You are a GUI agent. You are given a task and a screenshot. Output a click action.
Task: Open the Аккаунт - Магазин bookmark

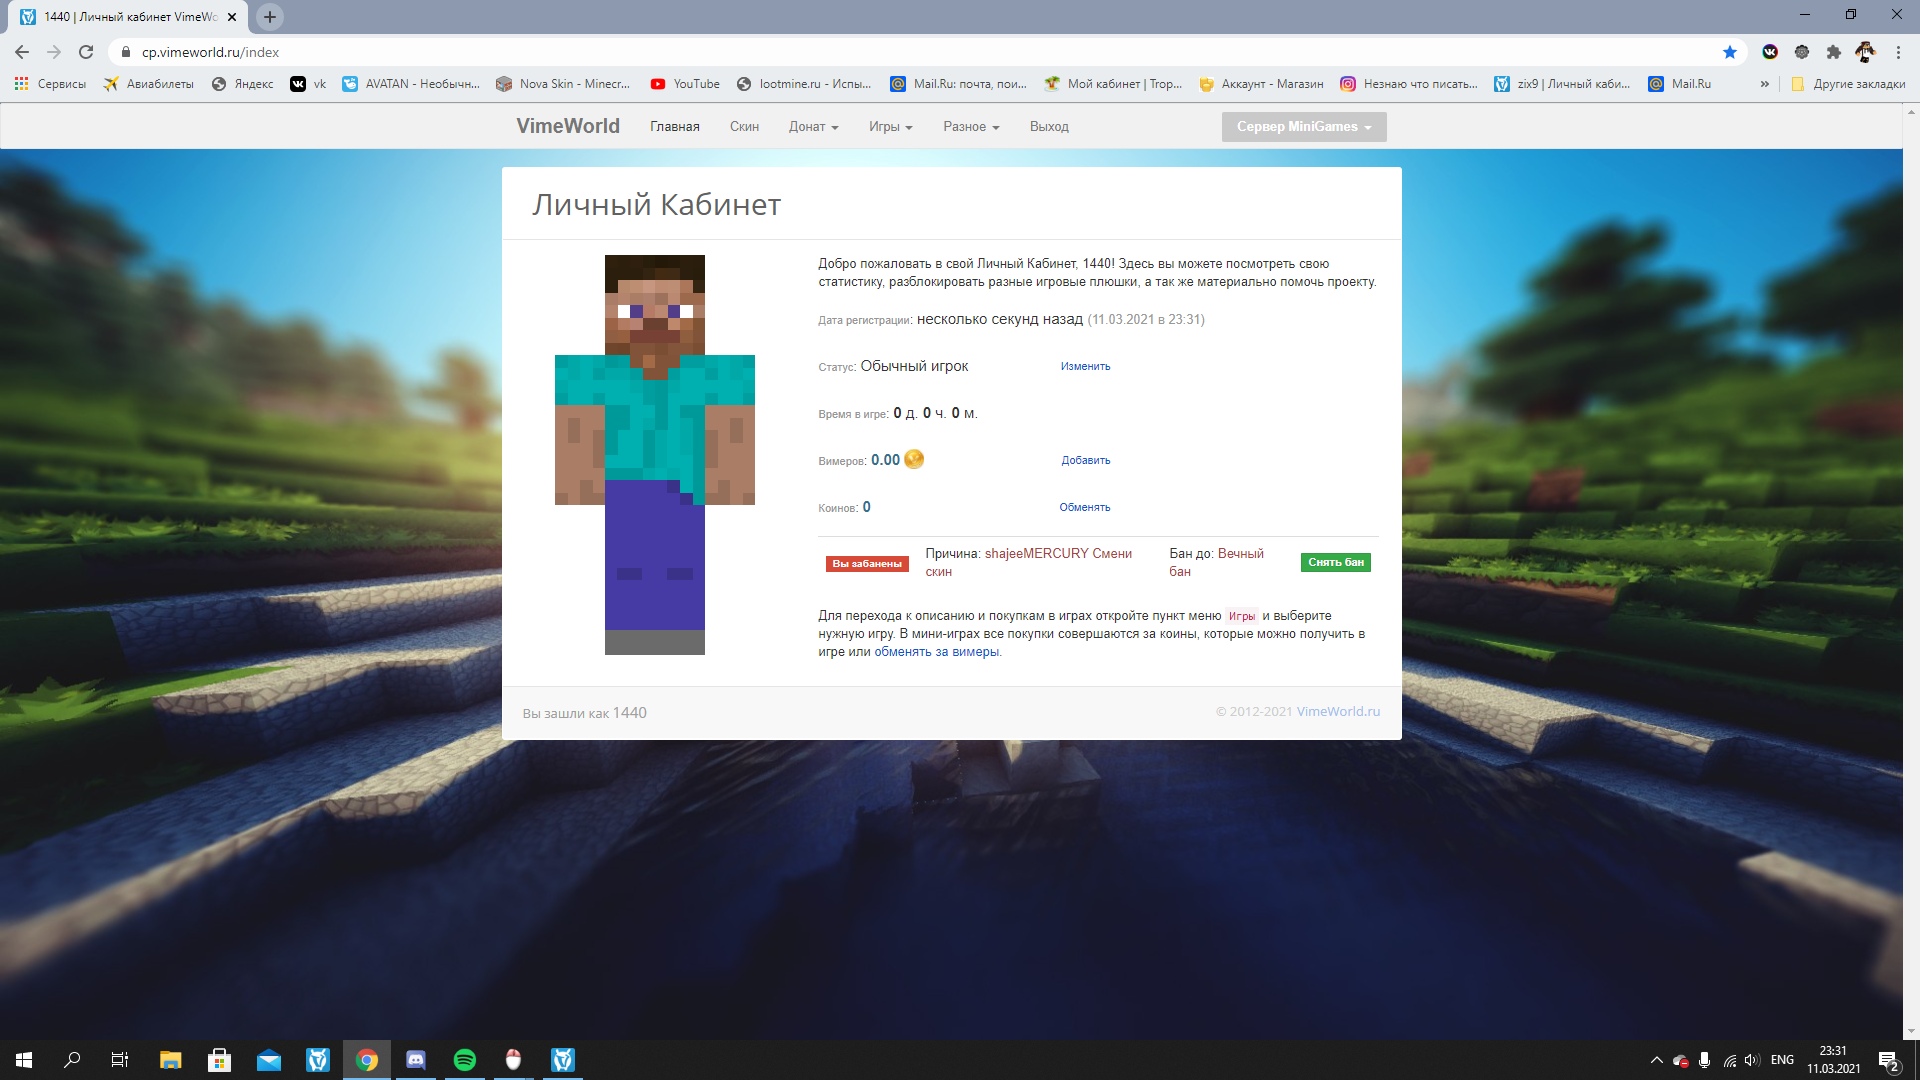1261,84
